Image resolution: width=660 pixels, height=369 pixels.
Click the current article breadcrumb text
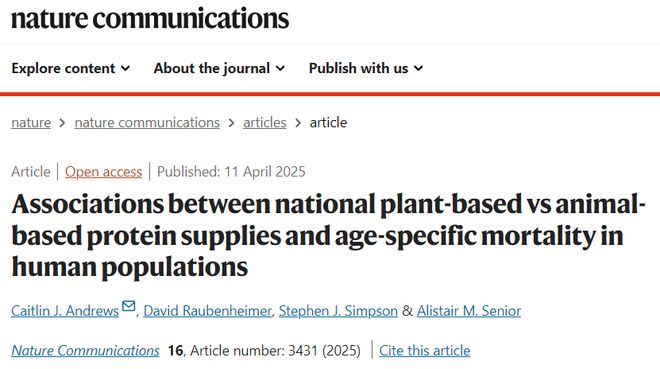328,123
